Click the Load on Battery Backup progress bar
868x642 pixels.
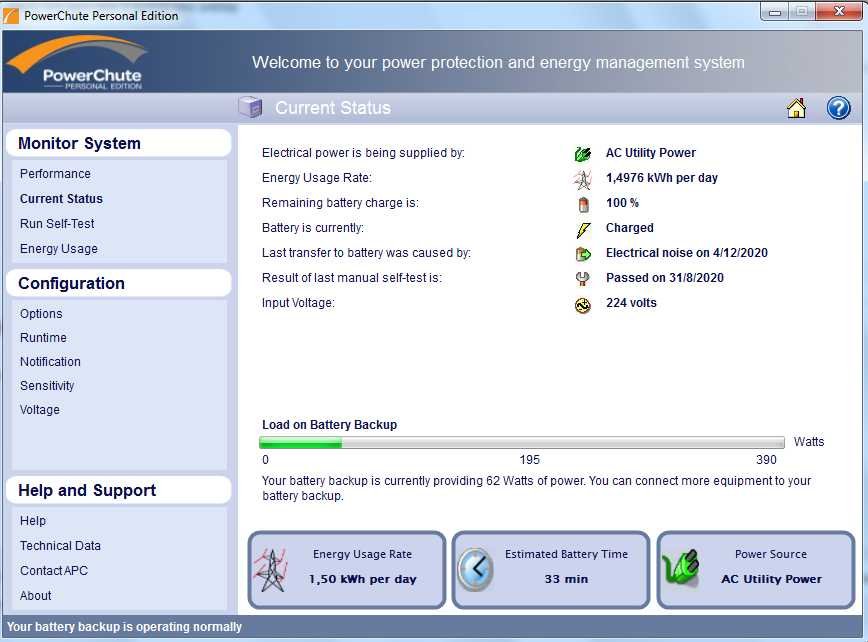[521, 442]
